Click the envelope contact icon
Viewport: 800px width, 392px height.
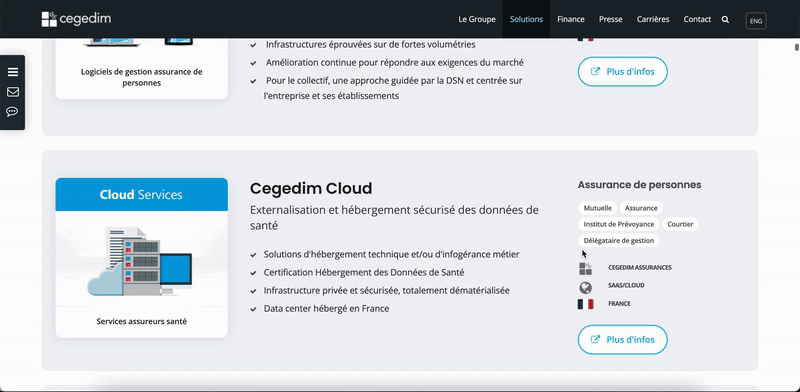(x=13, y=92)
